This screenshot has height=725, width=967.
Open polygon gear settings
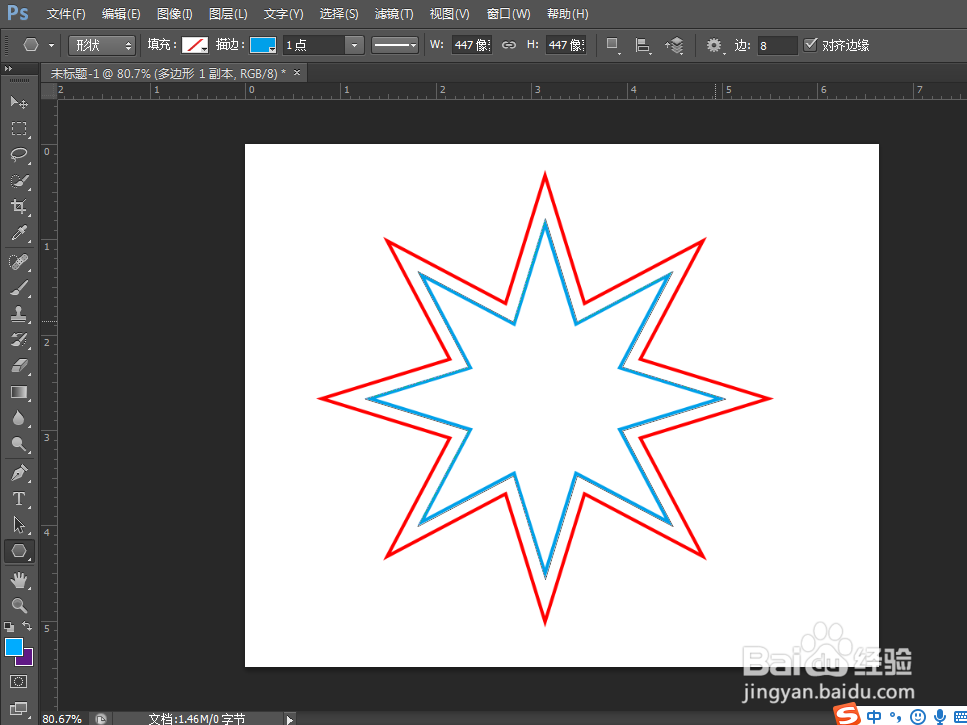pos(715,45)
